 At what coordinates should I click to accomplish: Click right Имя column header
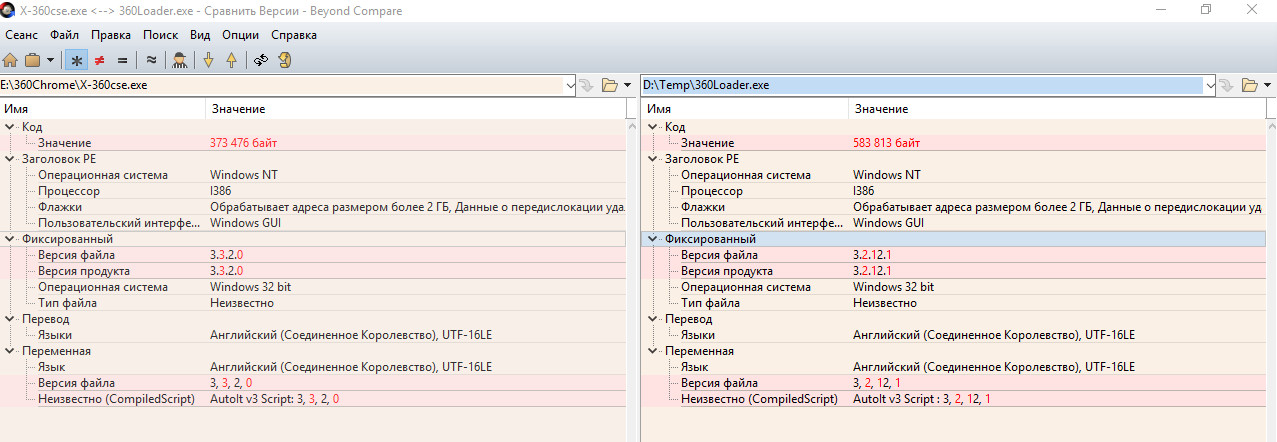click(x=744, y=108)
